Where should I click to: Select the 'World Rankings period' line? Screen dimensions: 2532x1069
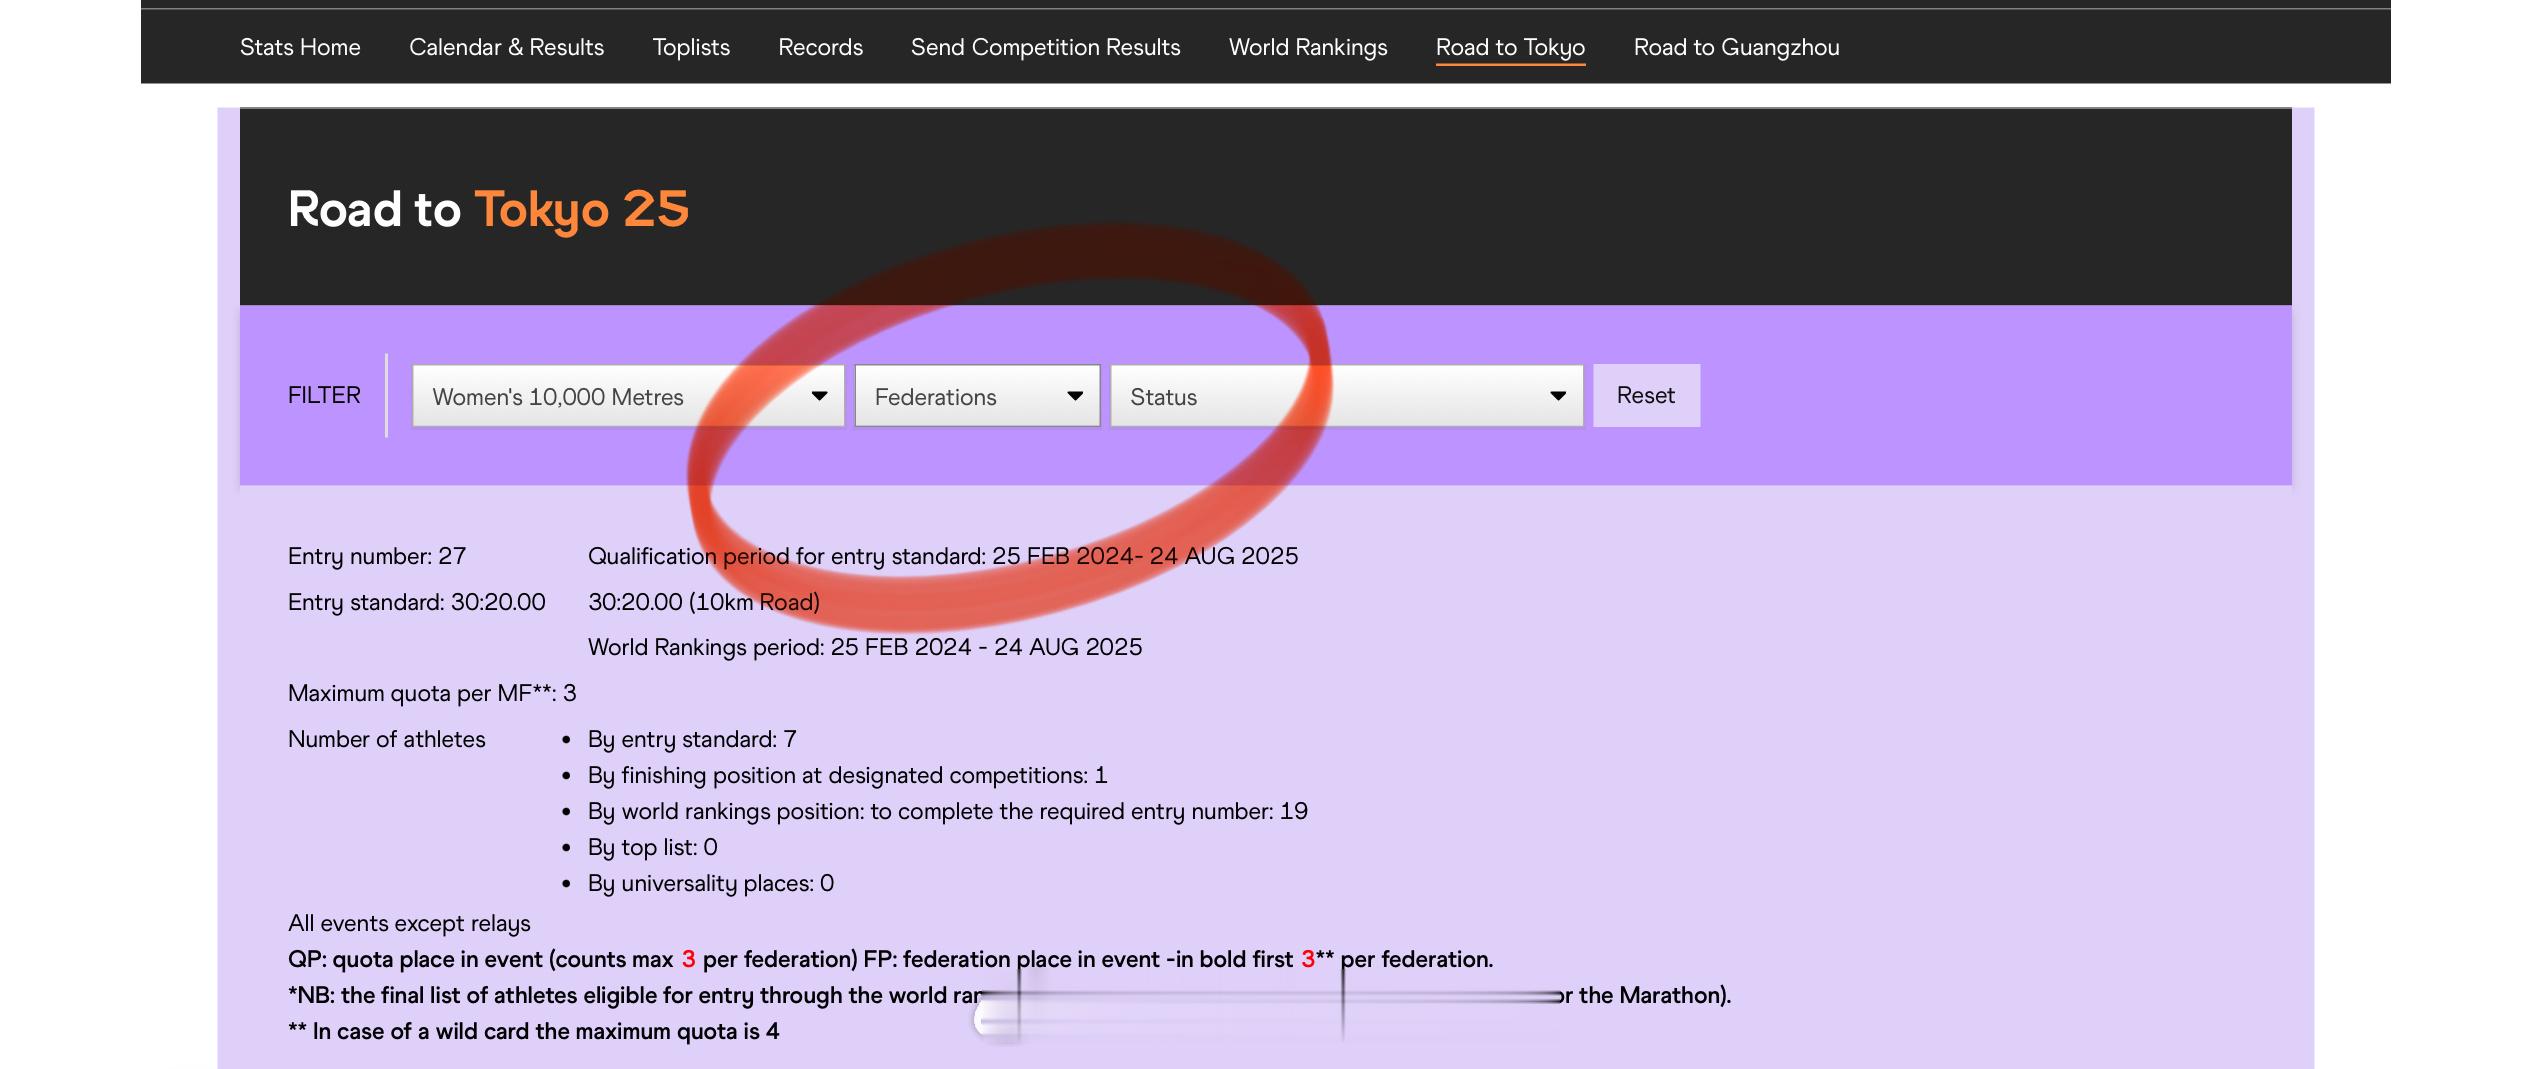click(x=865, y=647)
